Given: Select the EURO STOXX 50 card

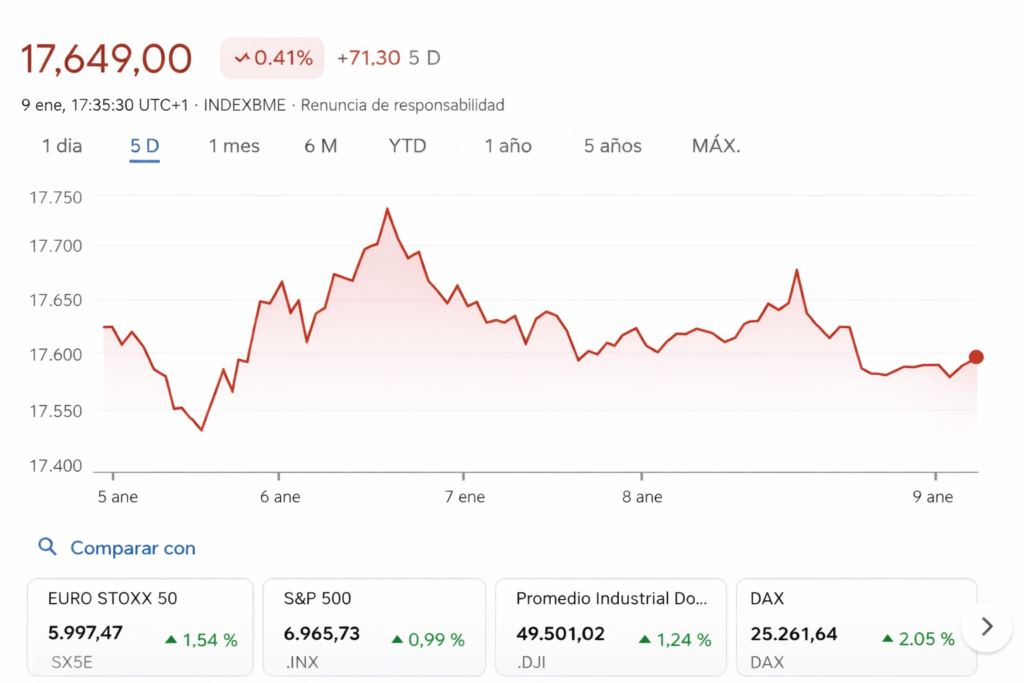Looking at the screenshot, I should coord(140,626).
